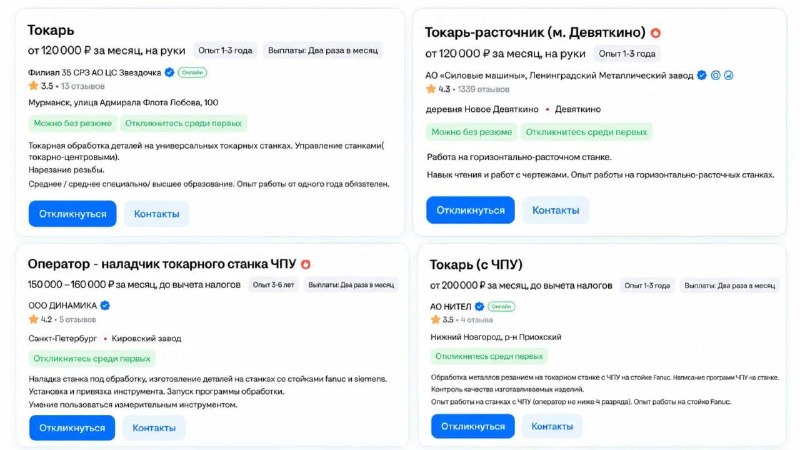This screenshot has height=450, width=800.
Task: Click the last round badge after Ленинградский Металлический завод
Action: 729,76
